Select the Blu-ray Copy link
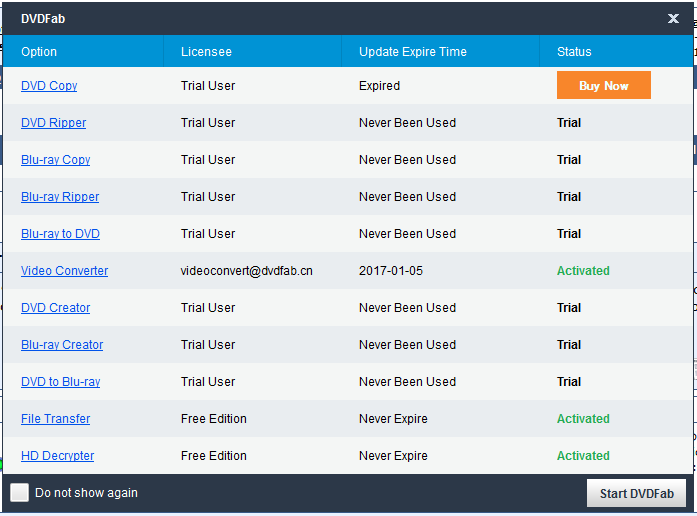This screenshot has width=697, height=516. pyautogui.click(x=55, y=160)
